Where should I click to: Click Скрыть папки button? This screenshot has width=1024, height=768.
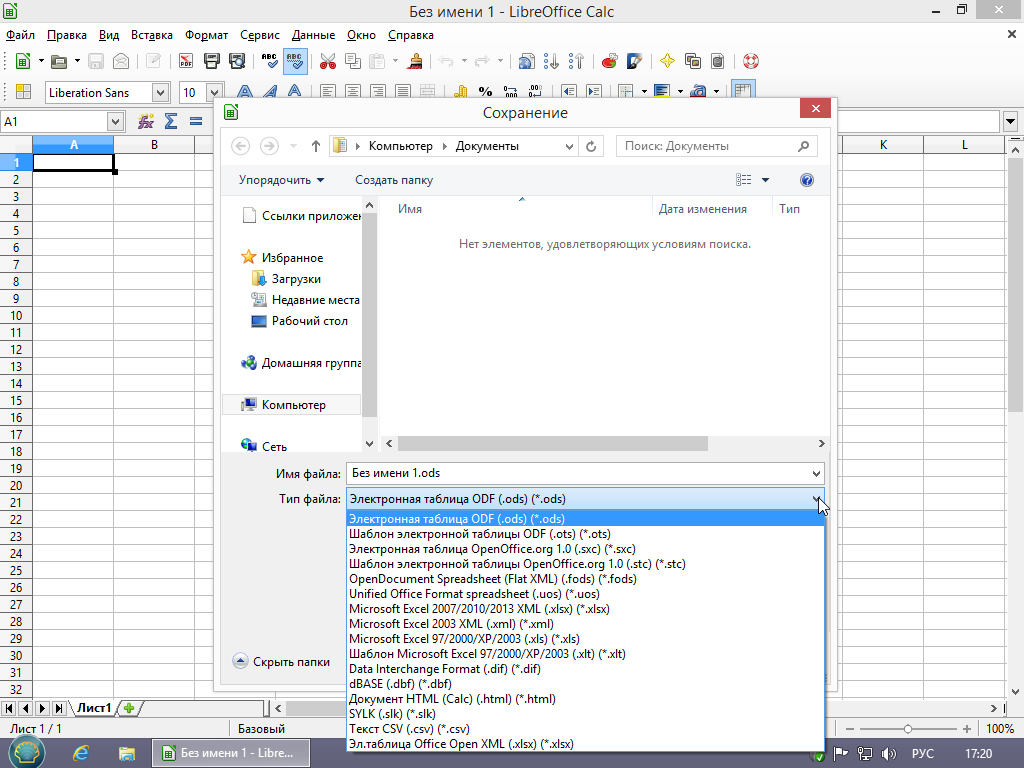tap(281, 662)
